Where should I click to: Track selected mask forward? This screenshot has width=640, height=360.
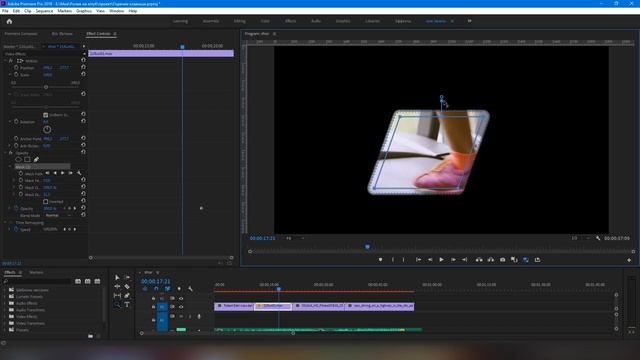pyautogui.click(x=62, y=173)
